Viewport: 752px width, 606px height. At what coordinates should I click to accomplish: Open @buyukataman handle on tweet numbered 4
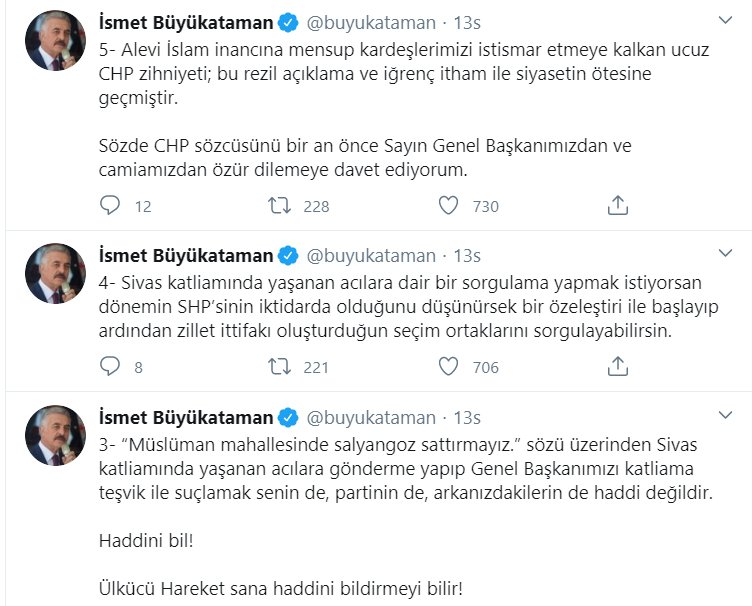pos(370,255)
